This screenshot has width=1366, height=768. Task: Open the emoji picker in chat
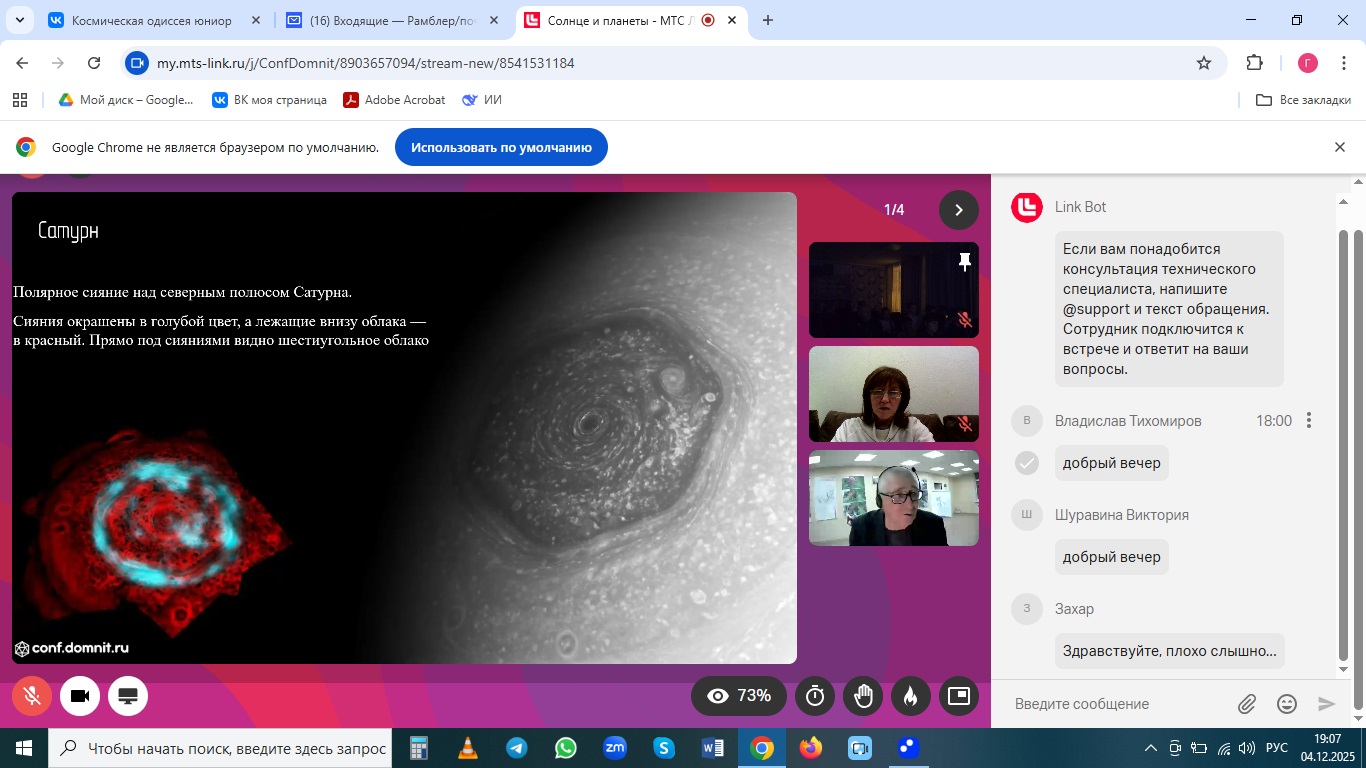[1287, 704]
